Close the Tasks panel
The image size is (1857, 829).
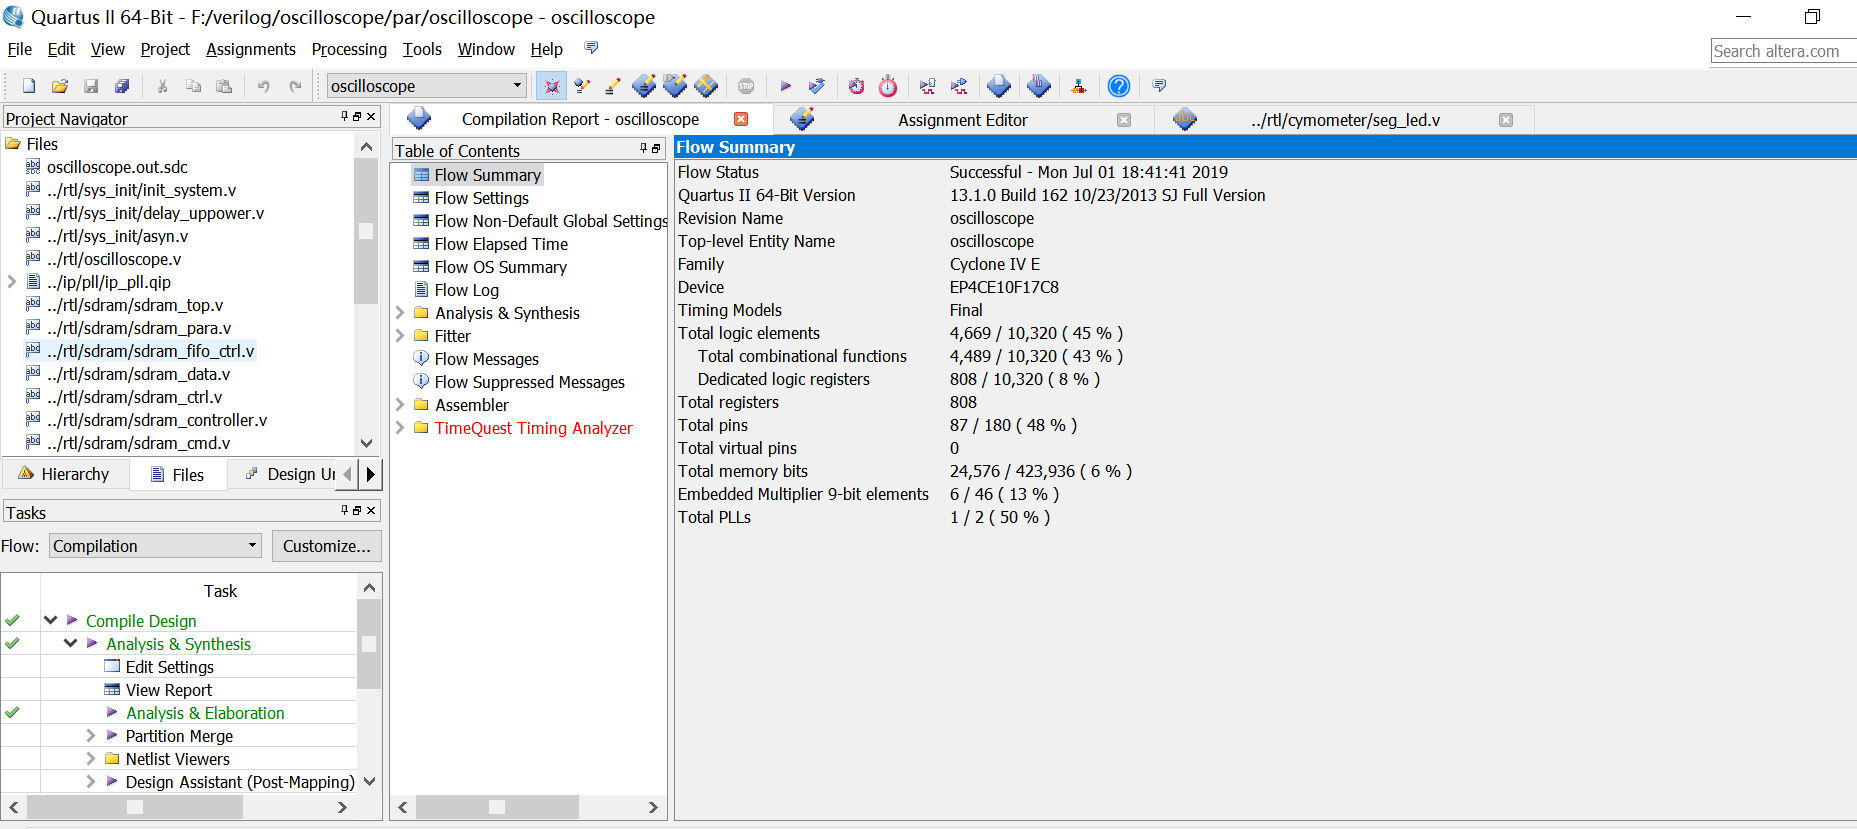click(x=371, y=511)
